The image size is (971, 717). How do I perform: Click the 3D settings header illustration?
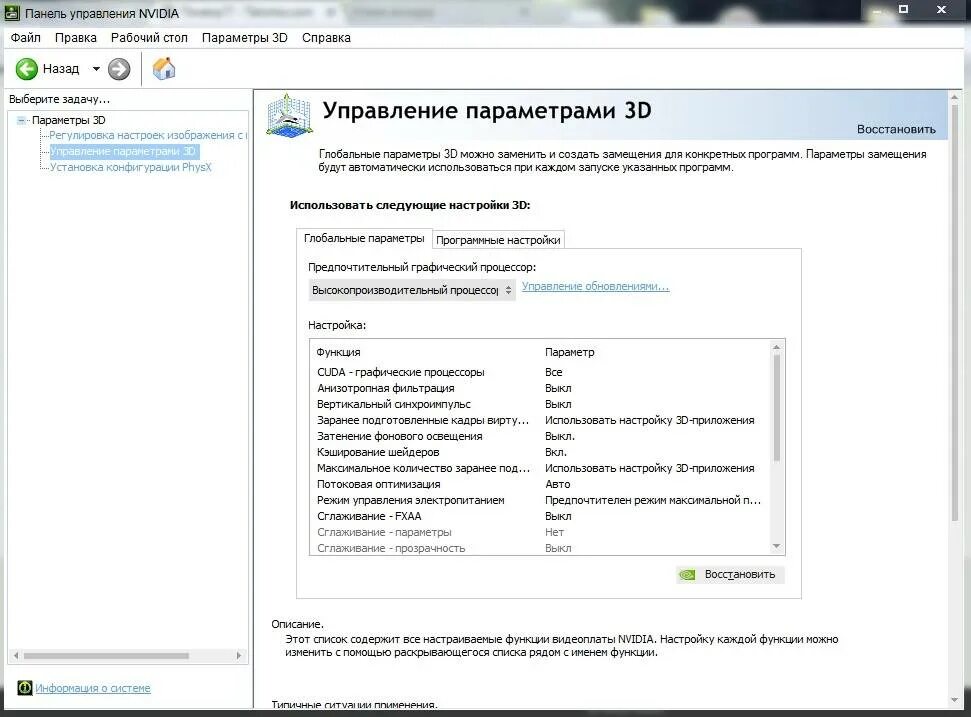pyautogui.click(x=289, y=115)
